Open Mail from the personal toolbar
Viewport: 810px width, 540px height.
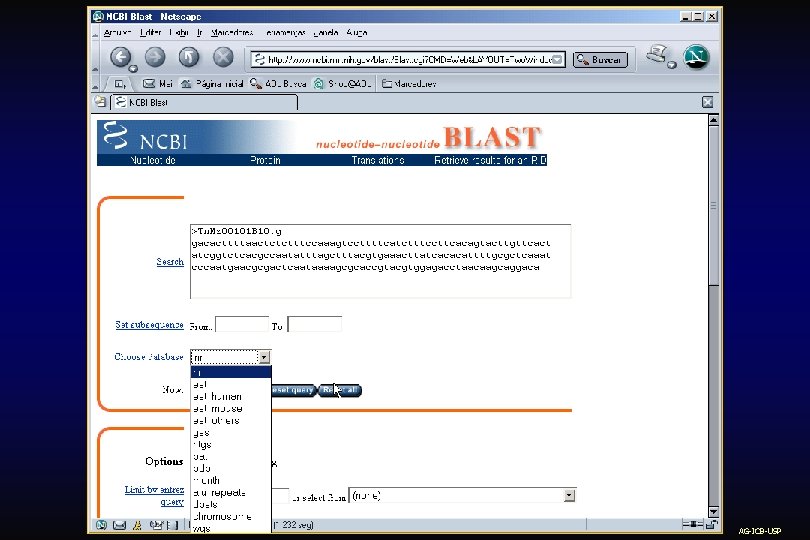(158, 83)
